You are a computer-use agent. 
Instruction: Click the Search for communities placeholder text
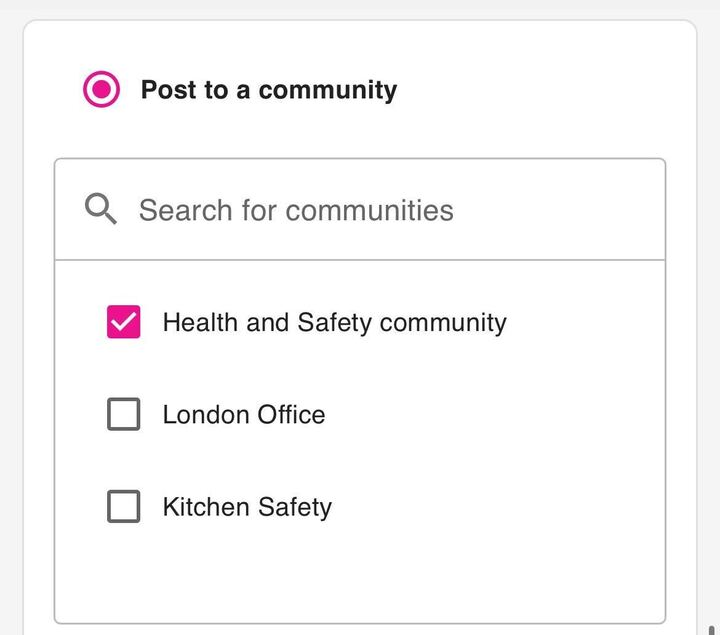click(296, 210)
